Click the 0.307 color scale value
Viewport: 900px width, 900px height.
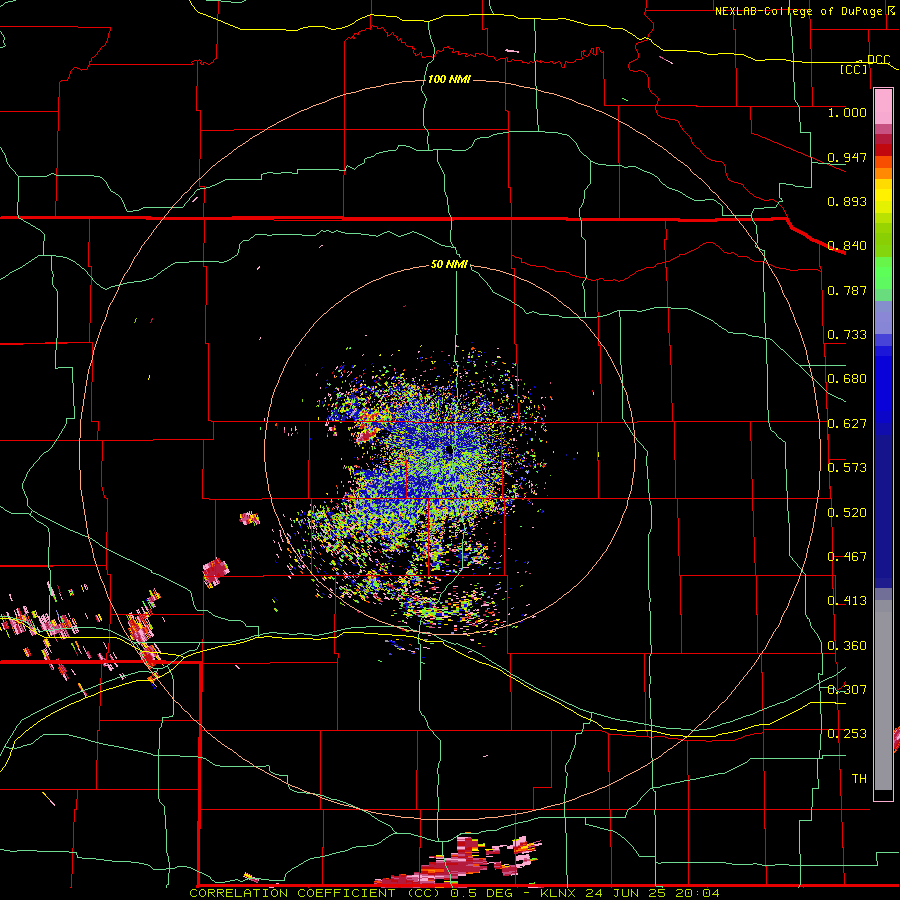(847, 689)
